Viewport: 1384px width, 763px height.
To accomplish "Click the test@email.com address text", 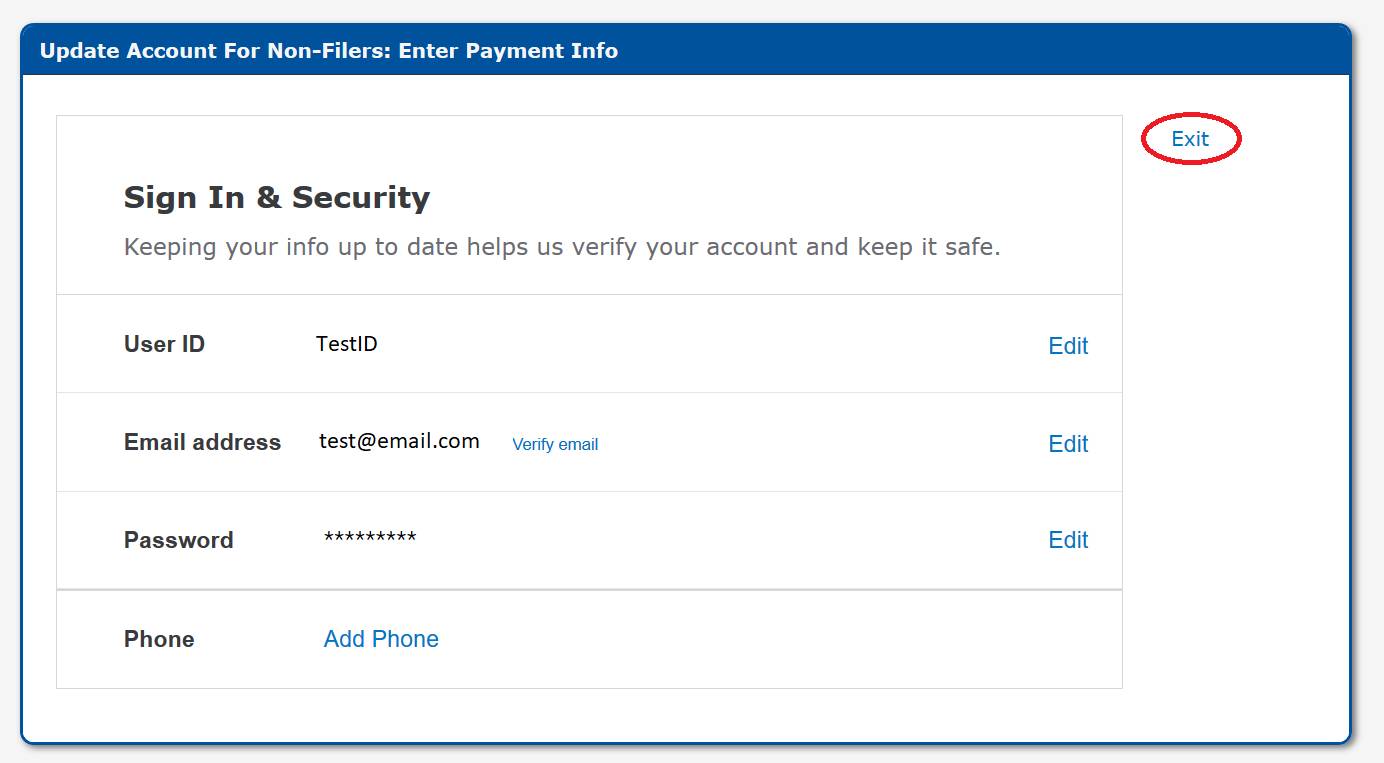I will [x=399, y=441].
